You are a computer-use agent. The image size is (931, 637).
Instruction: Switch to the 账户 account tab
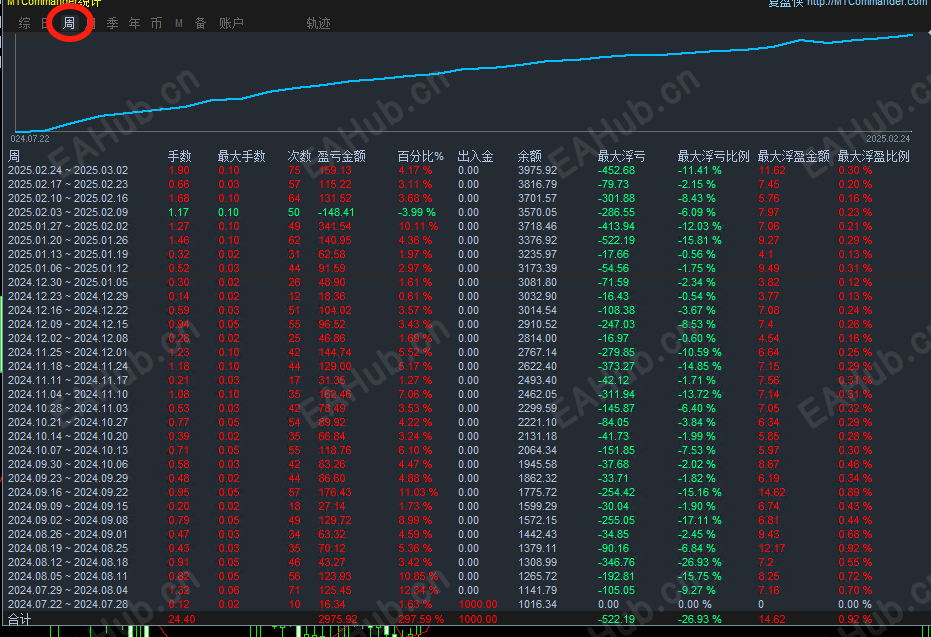pyautogui.click(x=231, y=23)
